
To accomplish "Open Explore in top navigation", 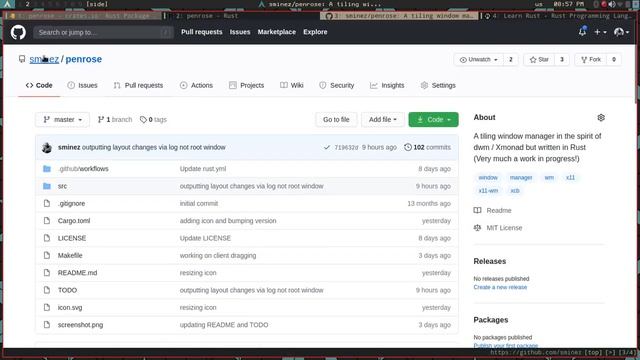I will click(315, 32).
